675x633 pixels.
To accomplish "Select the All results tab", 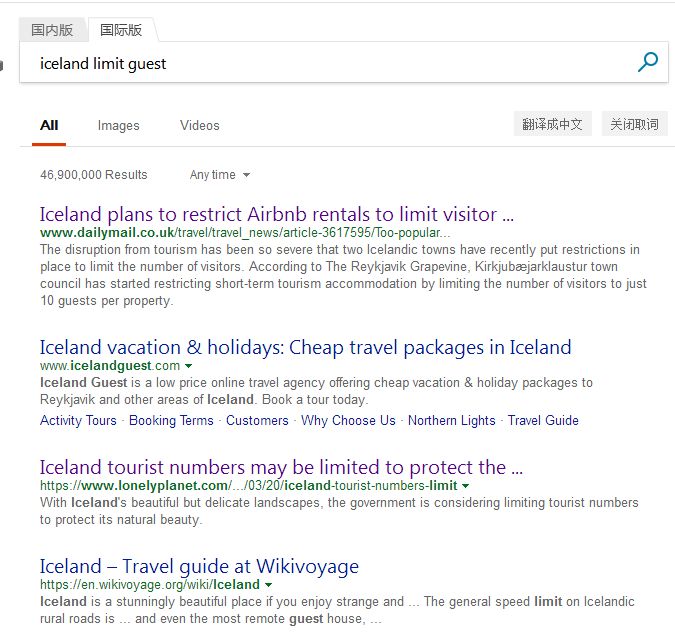I will pos(49,125).
